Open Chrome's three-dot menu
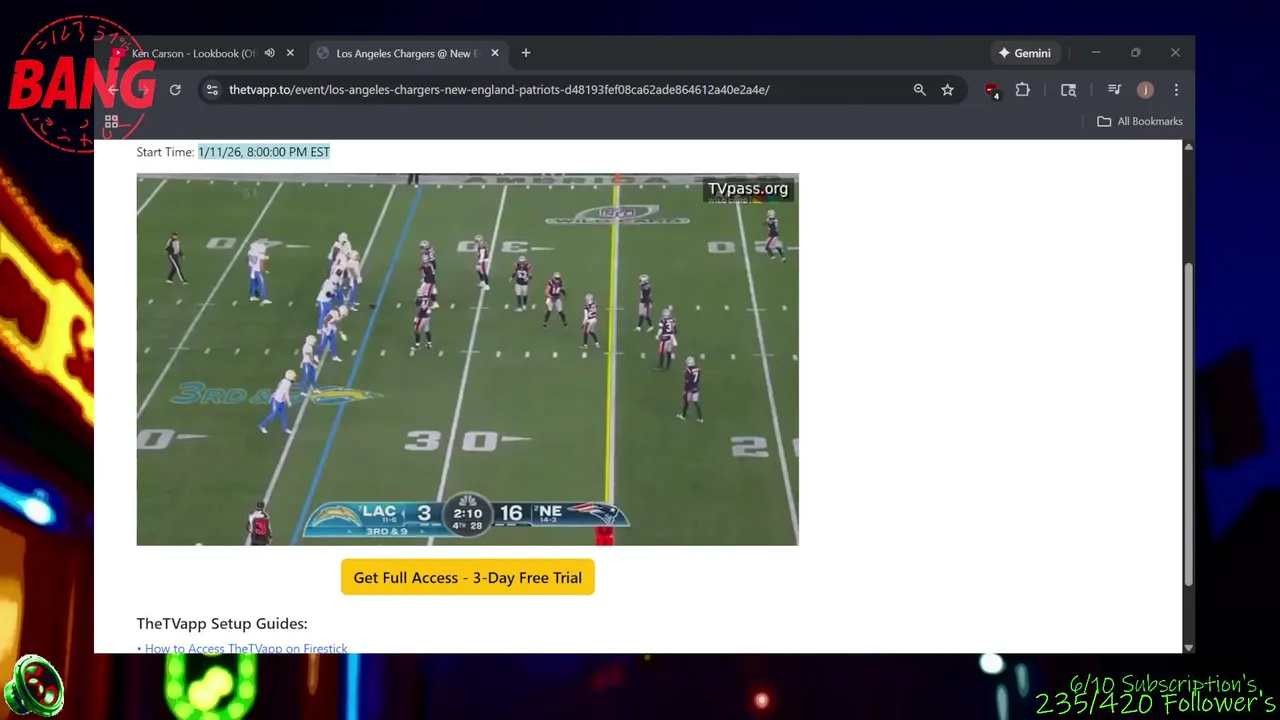Screen dimensions: 1280x720 (1176, 90)
